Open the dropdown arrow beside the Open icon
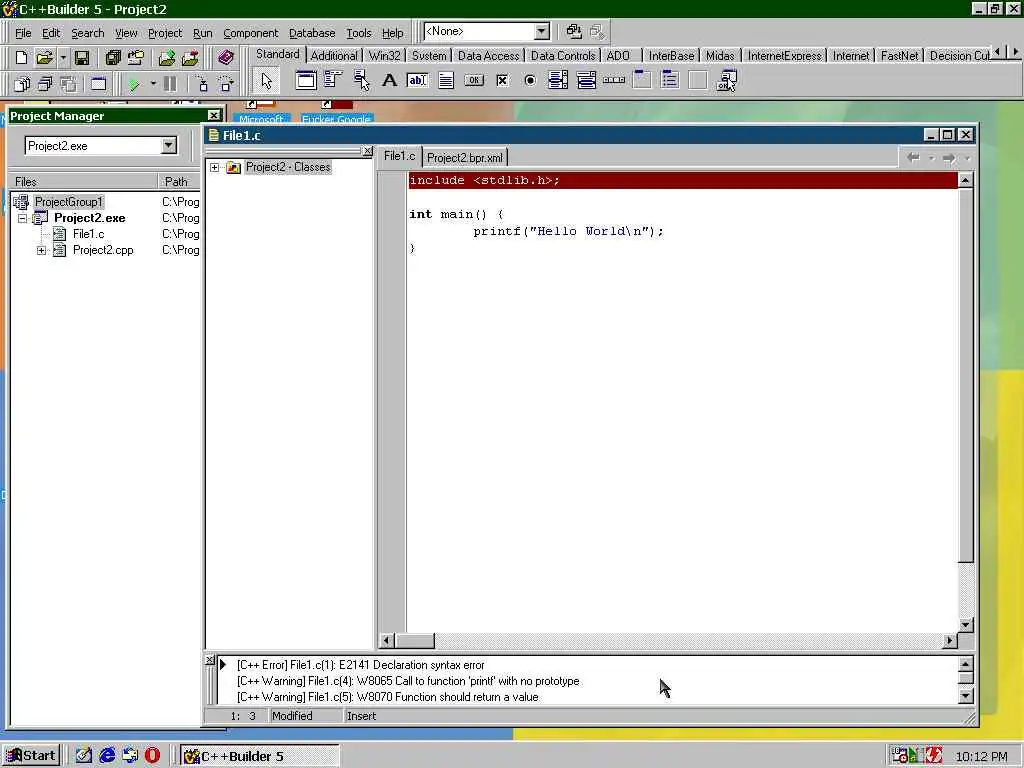 pyautogui.click(x=63, y=57)
